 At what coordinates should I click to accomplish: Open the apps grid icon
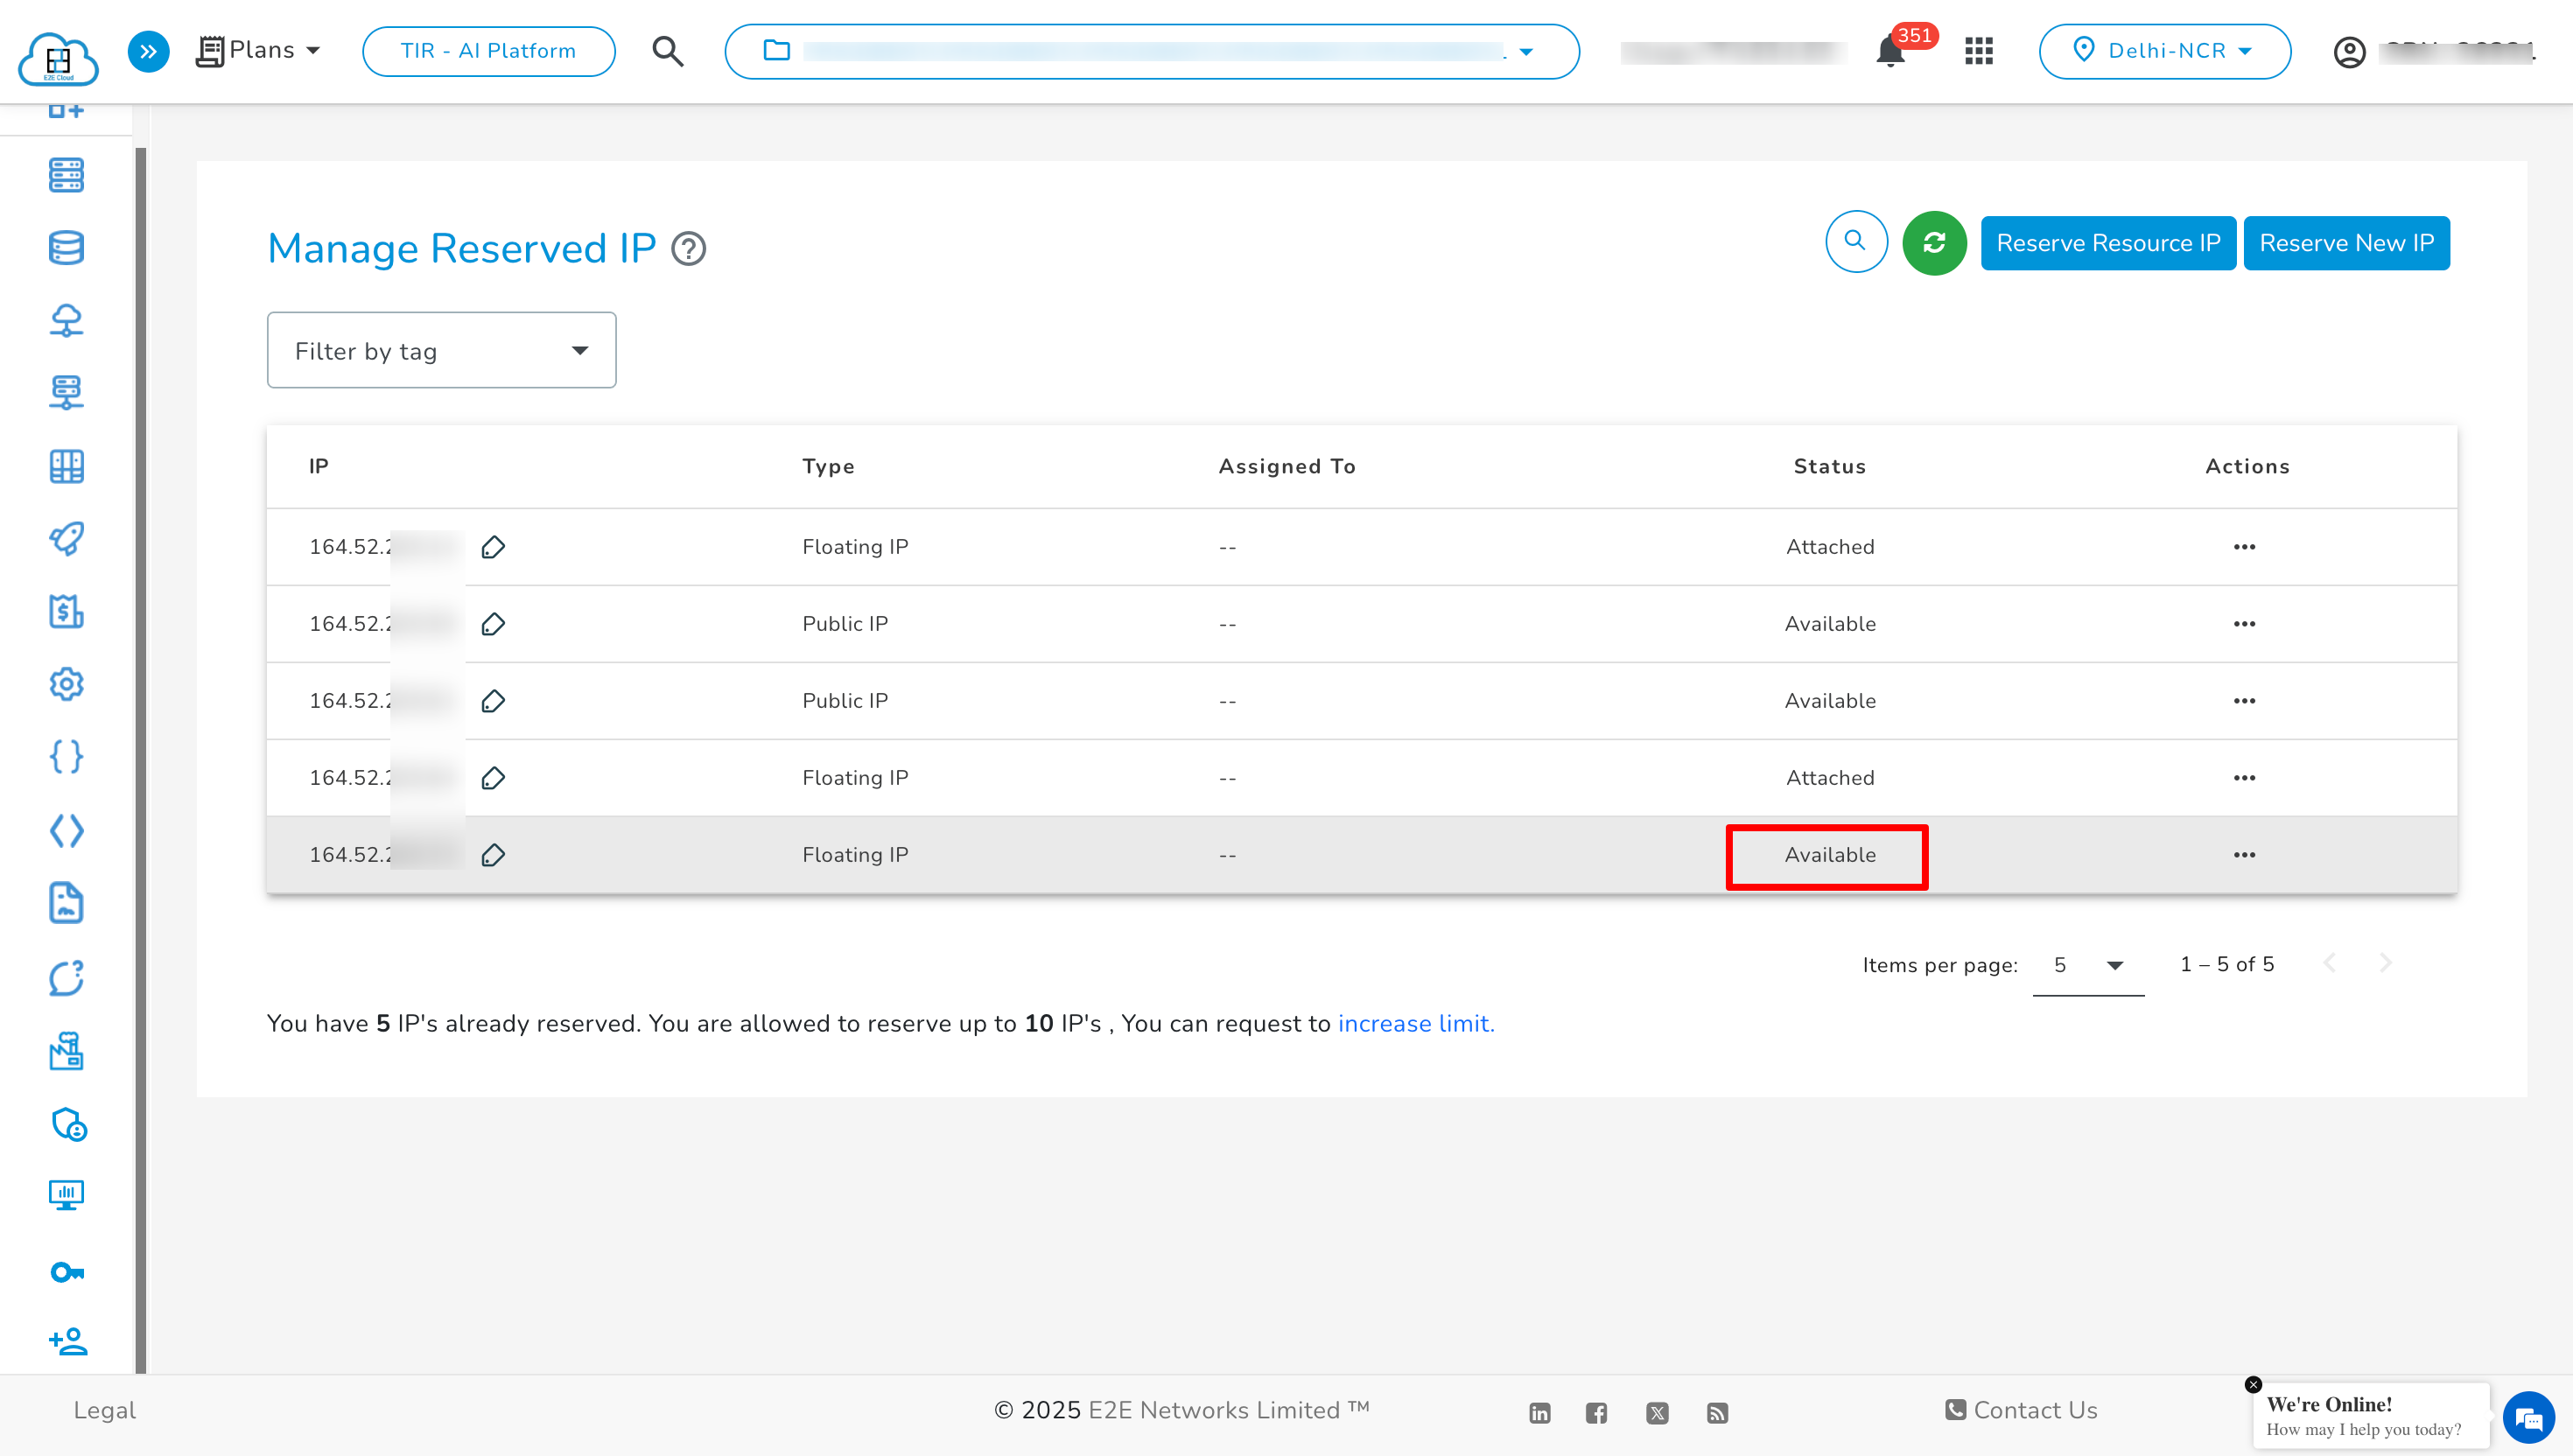pyautogui.click(x=1978, y=51)
